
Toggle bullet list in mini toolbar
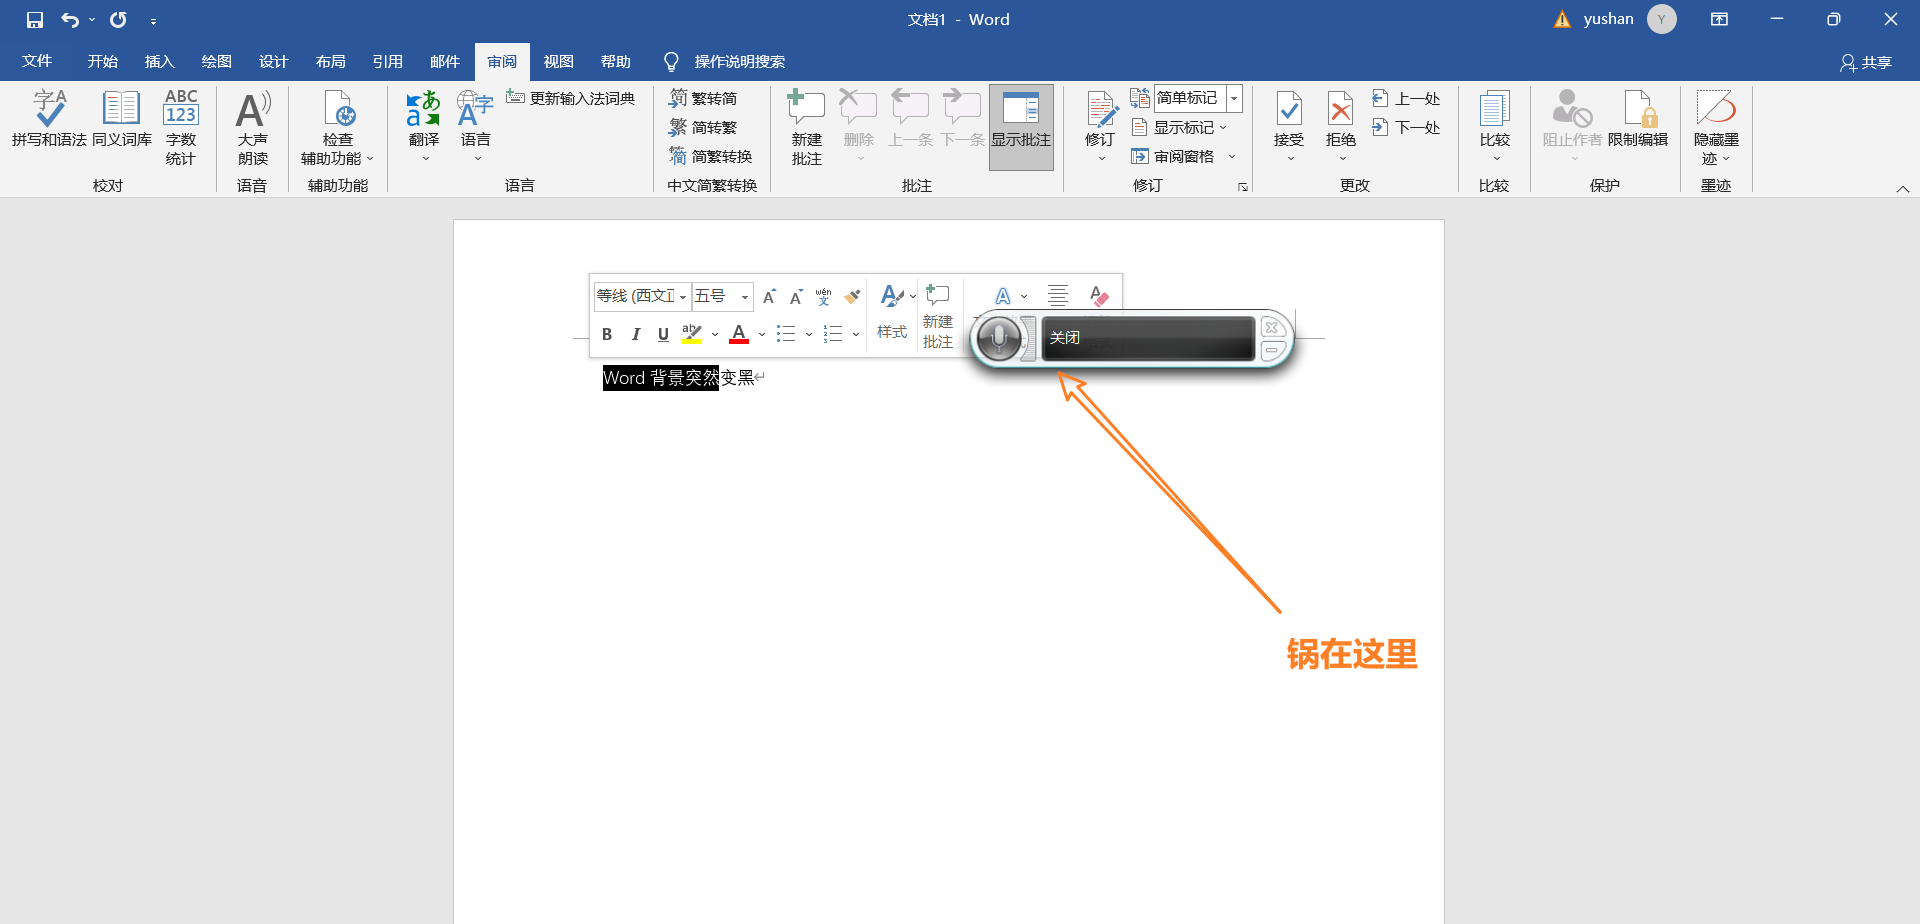point(786,334)
